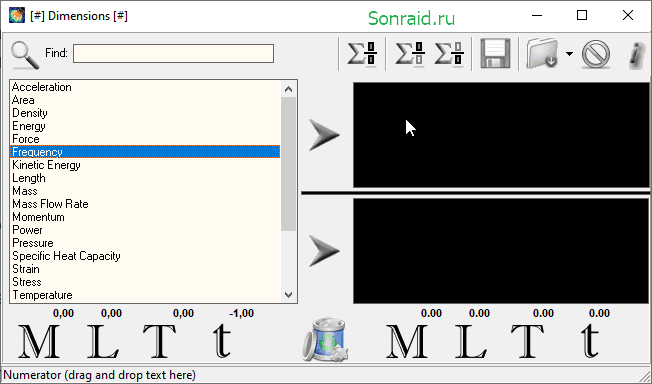Click the left large L symbol

tap(102, 342)
